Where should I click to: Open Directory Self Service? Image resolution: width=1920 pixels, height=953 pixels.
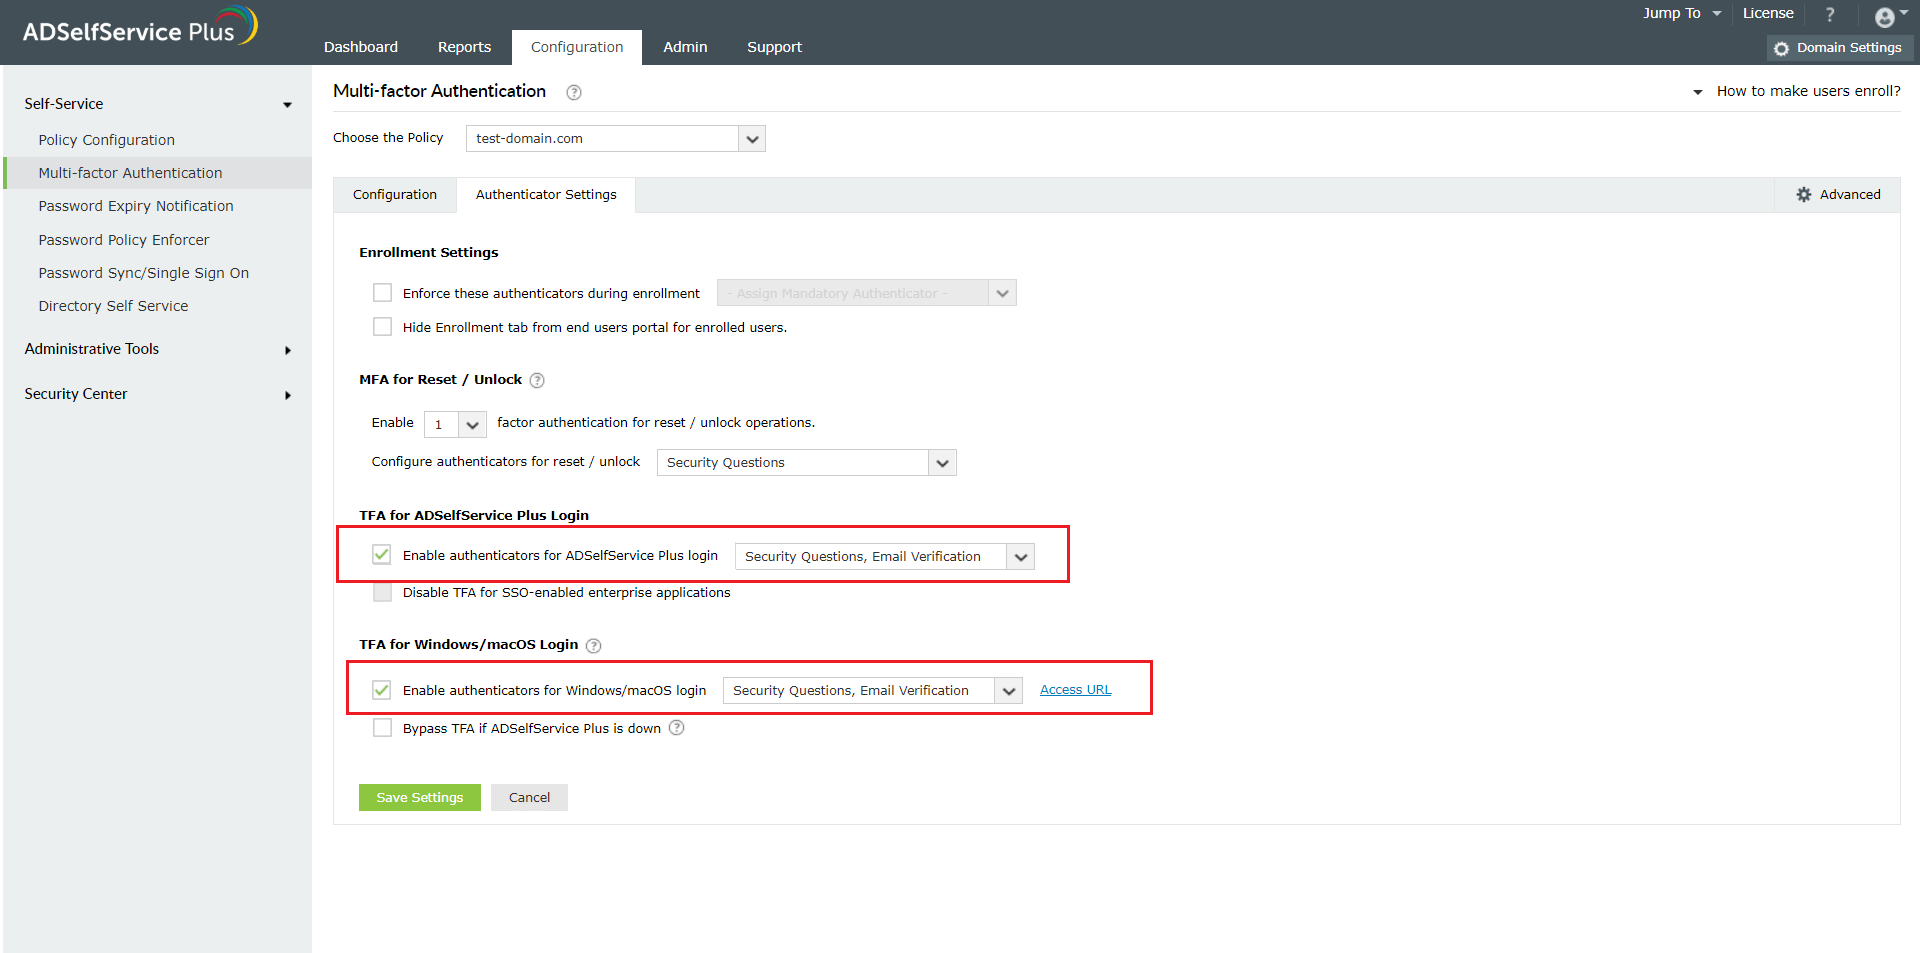[113, 306]
